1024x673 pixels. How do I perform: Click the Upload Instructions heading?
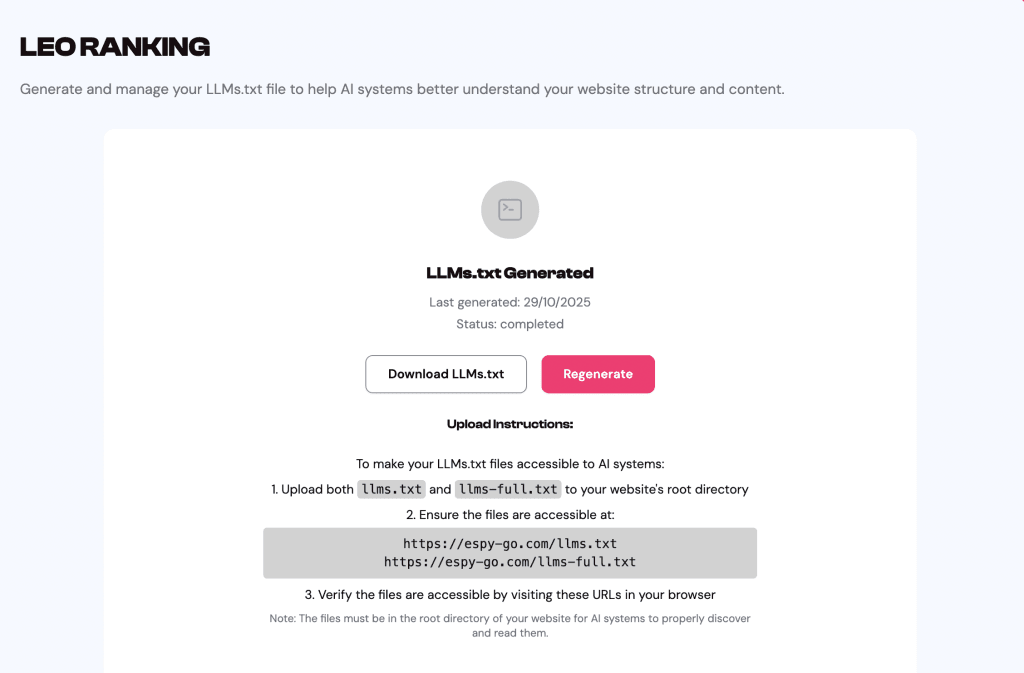(x=510, y=424)
